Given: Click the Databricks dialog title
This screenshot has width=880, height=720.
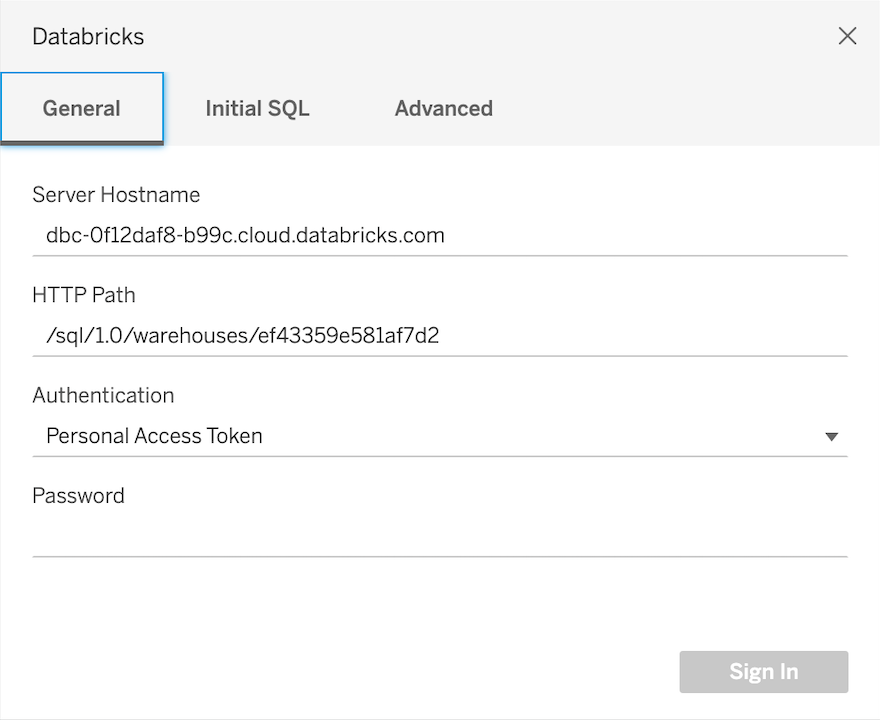Looking at the screenshot, I should pos(88,36).
